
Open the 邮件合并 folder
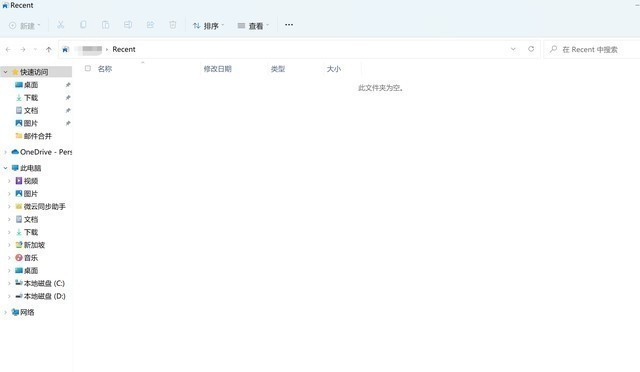coord(37,136)
